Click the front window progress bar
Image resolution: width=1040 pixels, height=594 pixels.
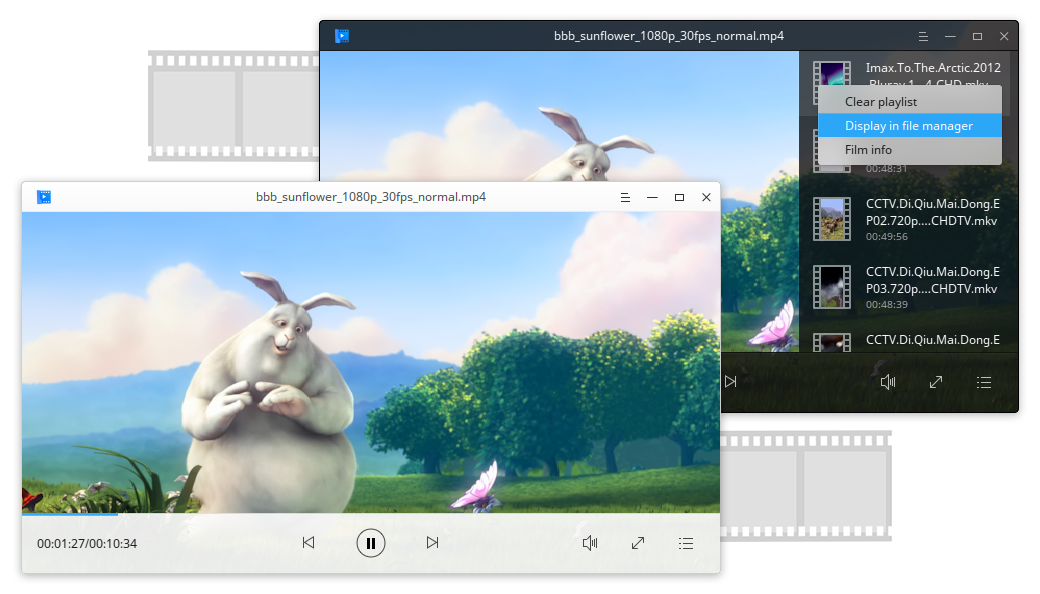[371, 514]
